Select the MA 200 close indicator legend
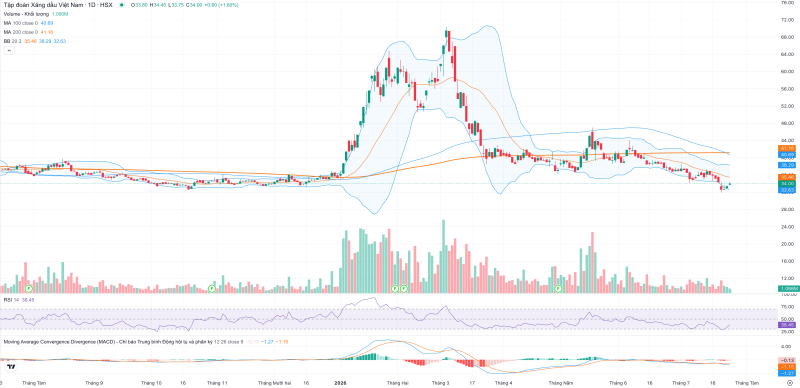800x388 pixels. coord(21,32)
